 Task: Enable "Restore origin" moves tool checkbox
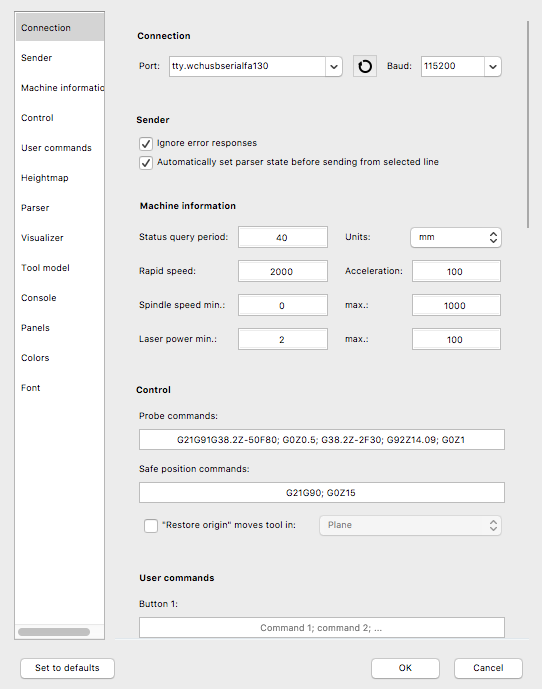(151, 526)
